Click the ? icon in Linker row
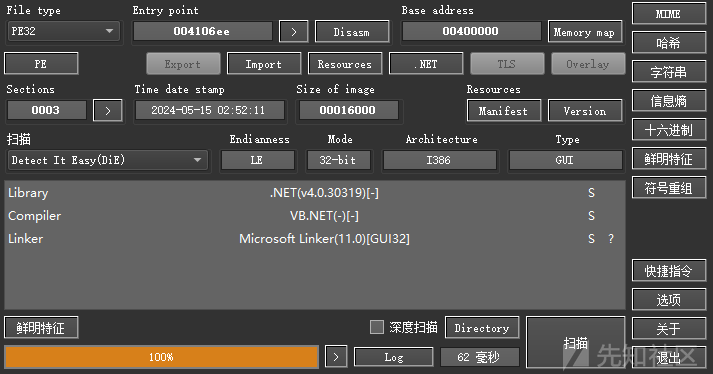 click(611, 239)
